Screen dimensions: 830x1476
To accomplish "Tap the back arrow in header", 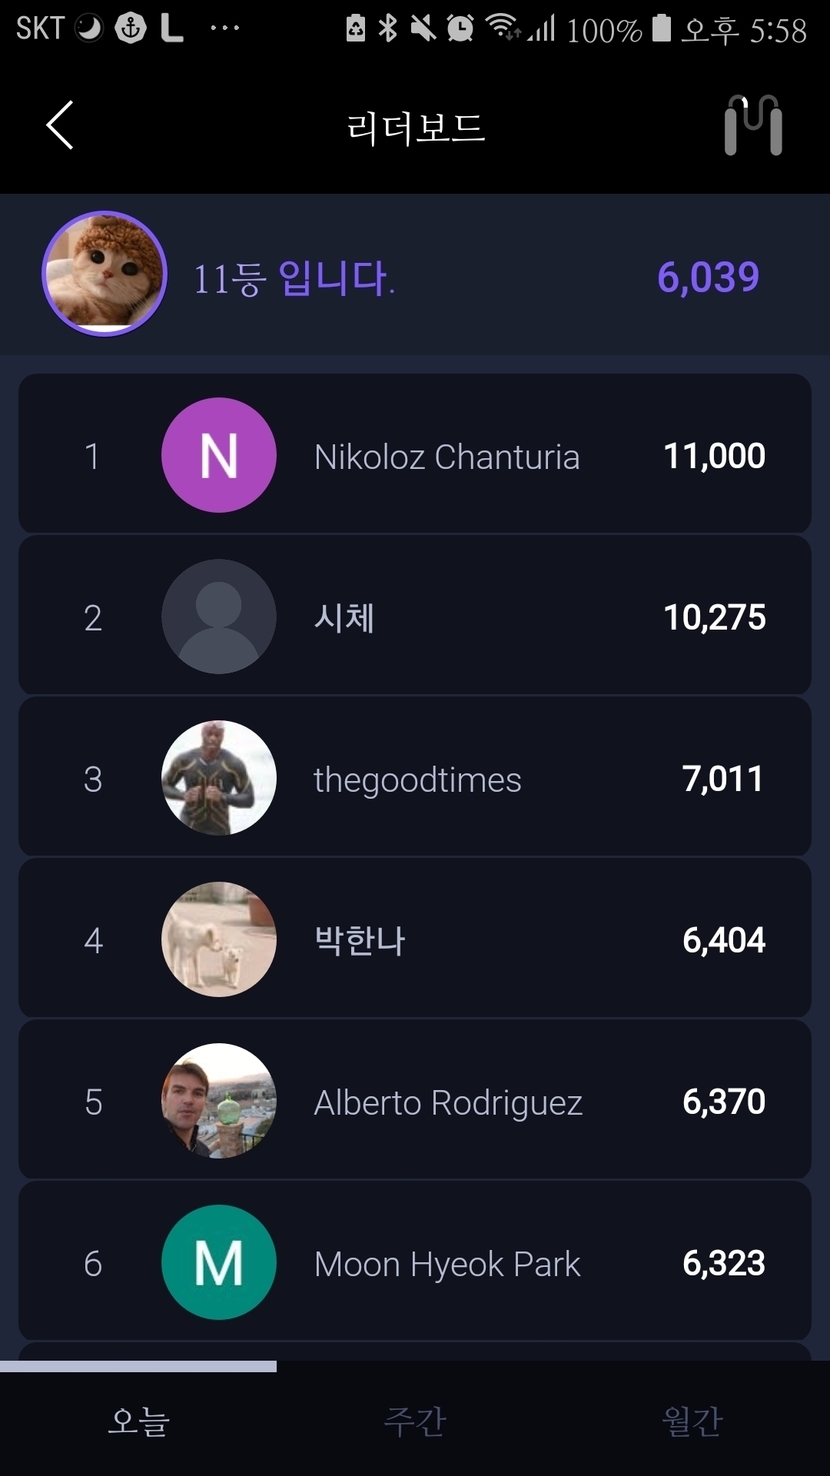I will (60, 126).
